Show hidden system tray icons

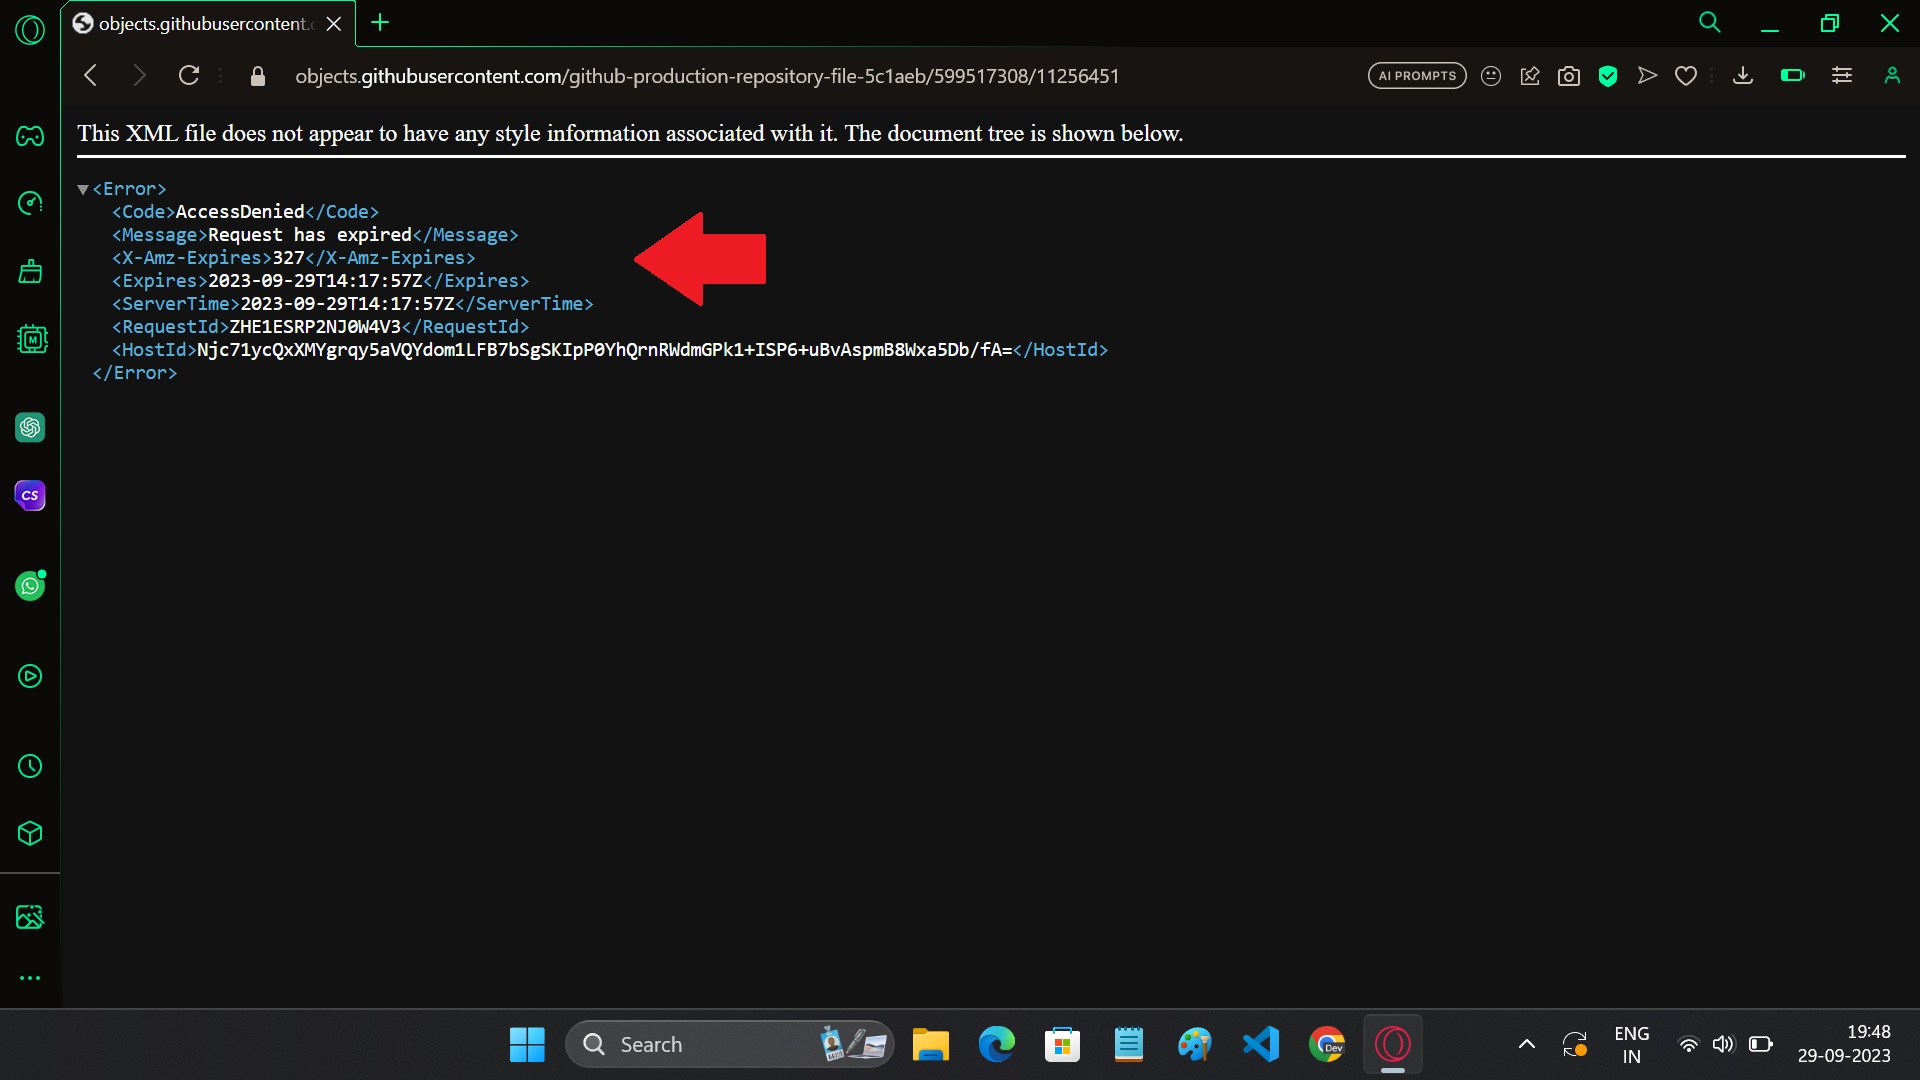point(1526,1044)
